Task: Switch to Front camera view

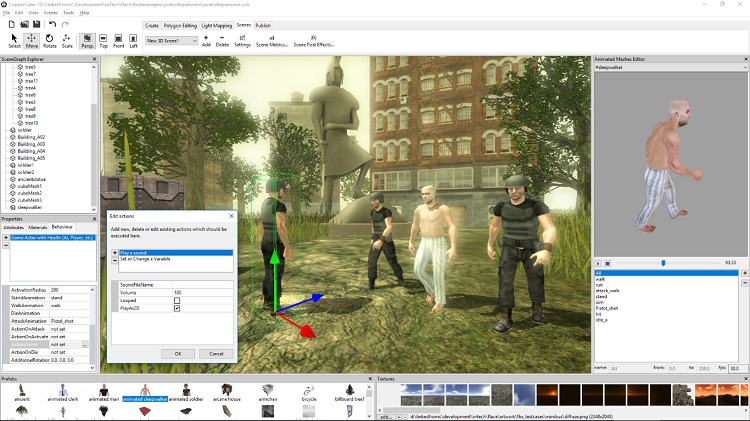Action: pyautogui.click(x=118, y=41)
